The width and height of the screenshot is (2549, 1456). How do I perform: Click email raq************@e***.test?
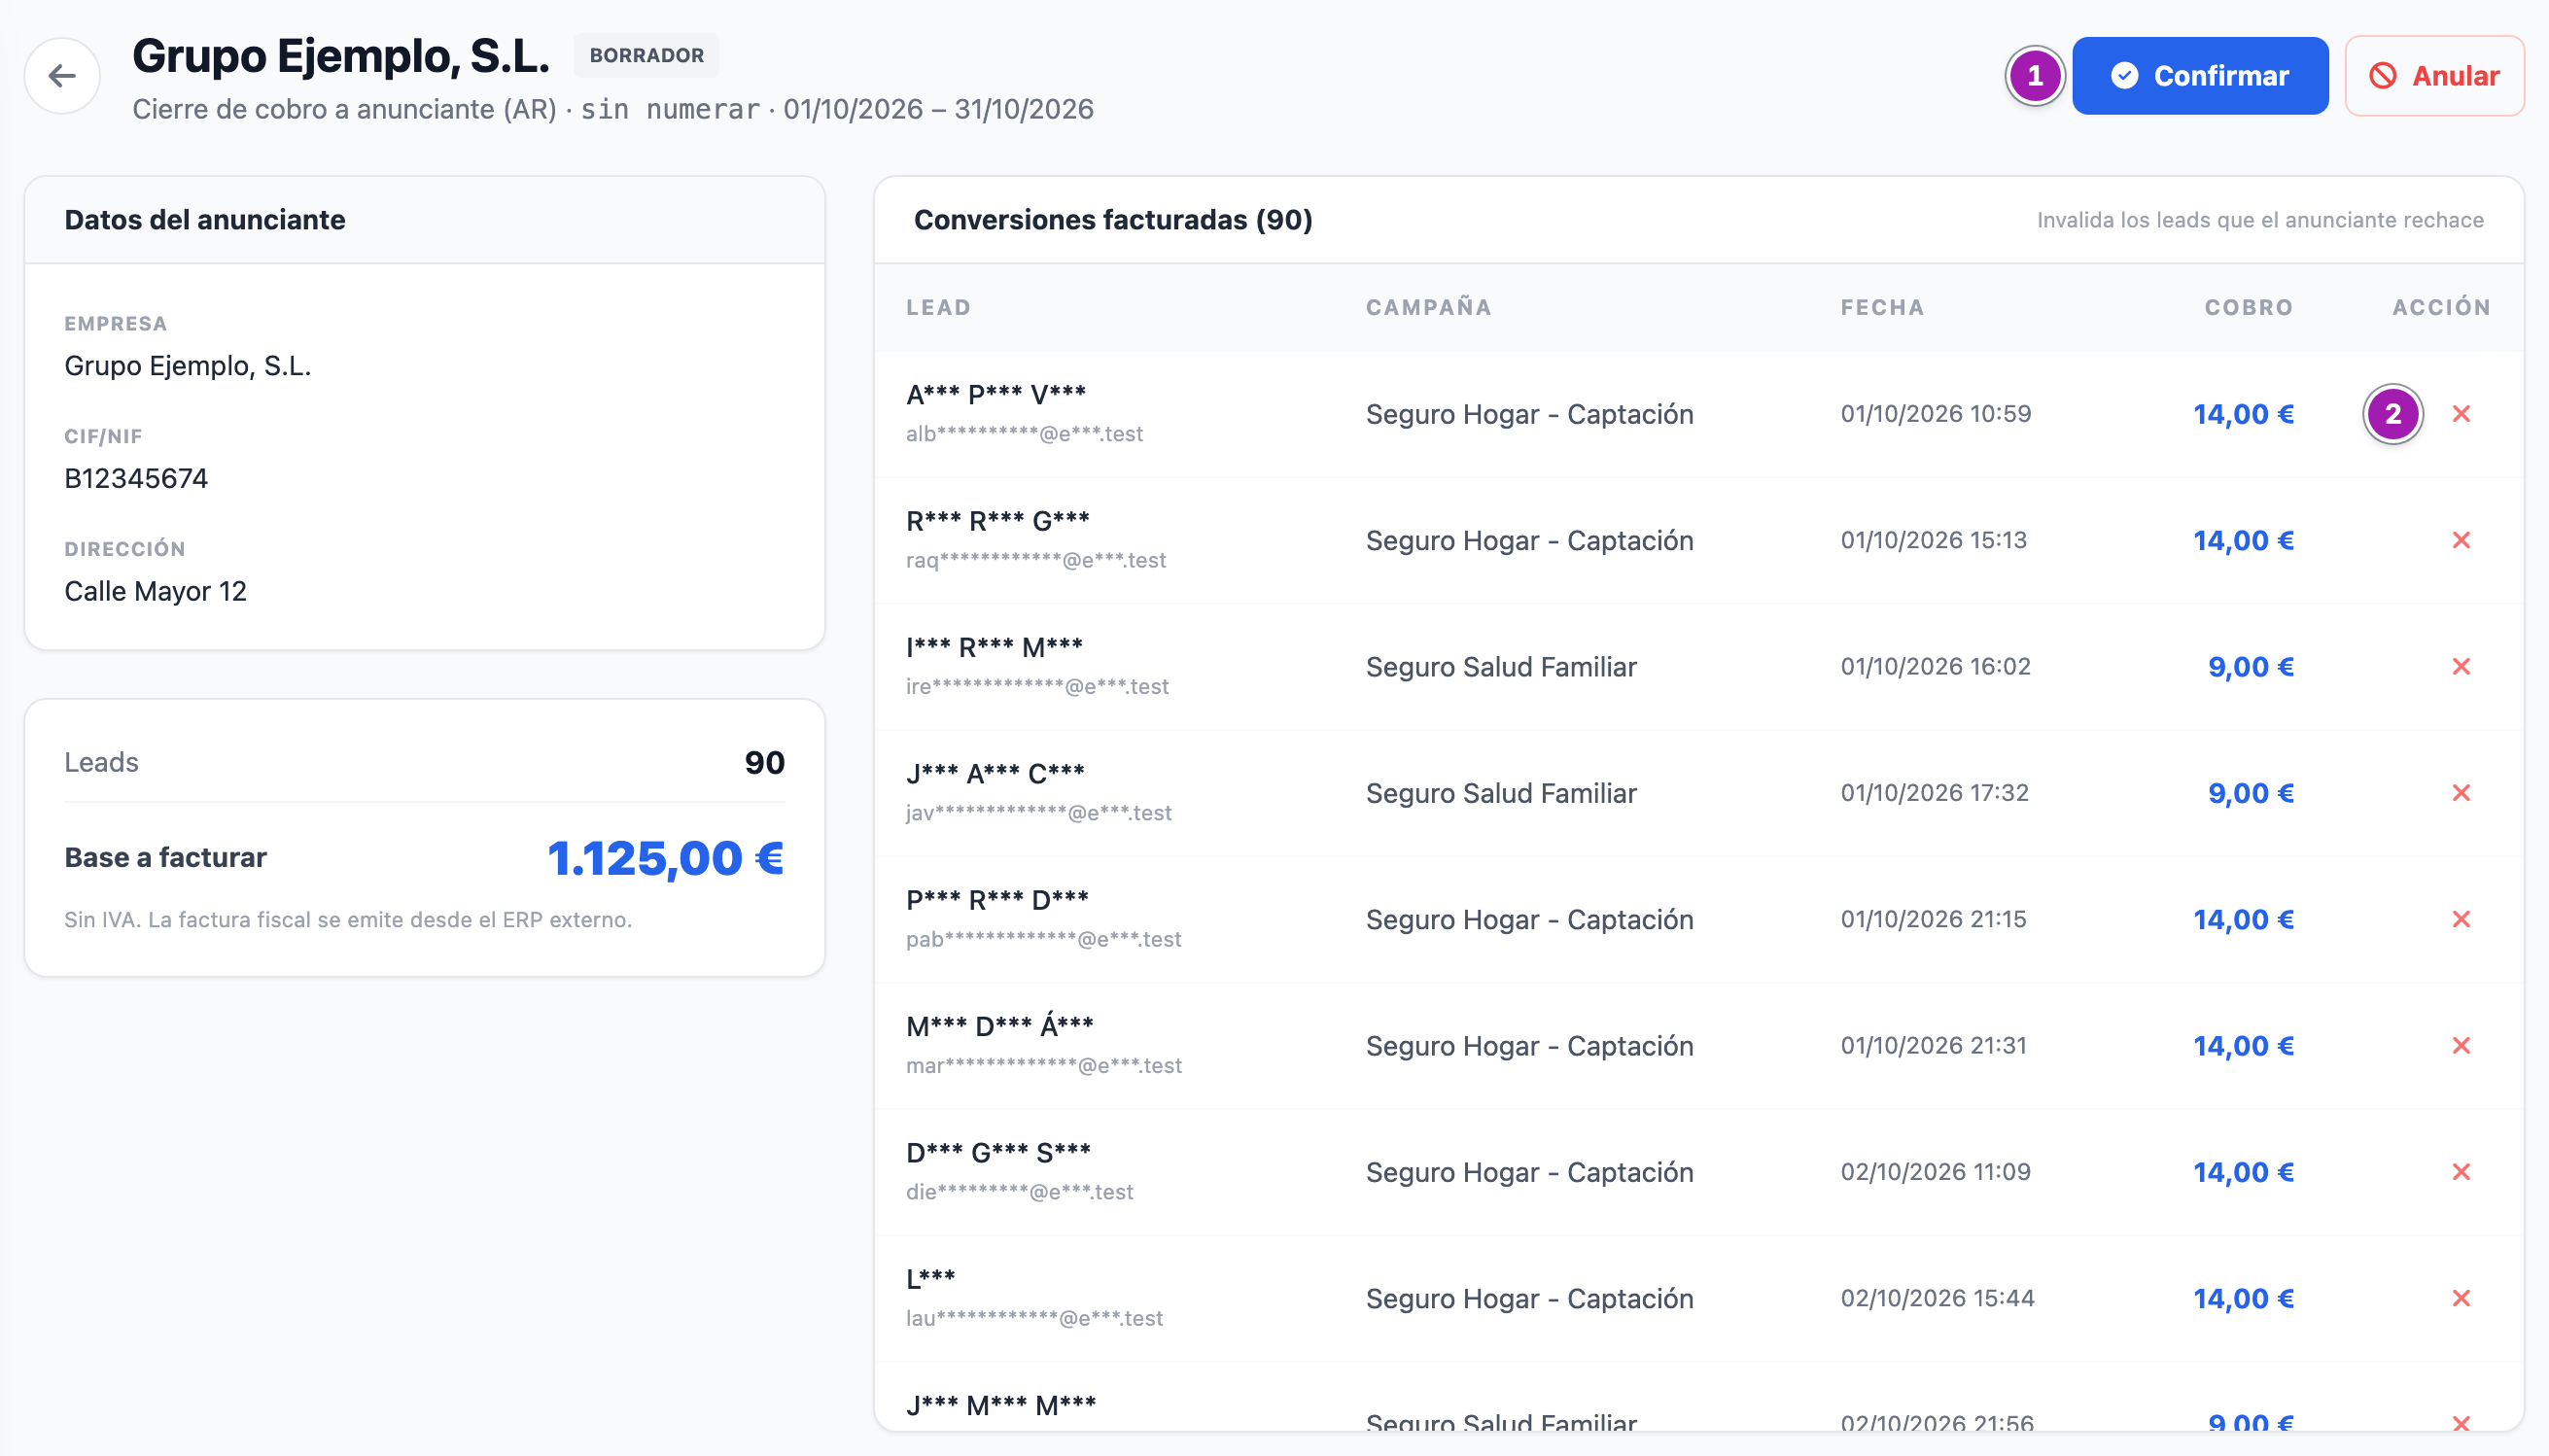[x=1036, y=560]
